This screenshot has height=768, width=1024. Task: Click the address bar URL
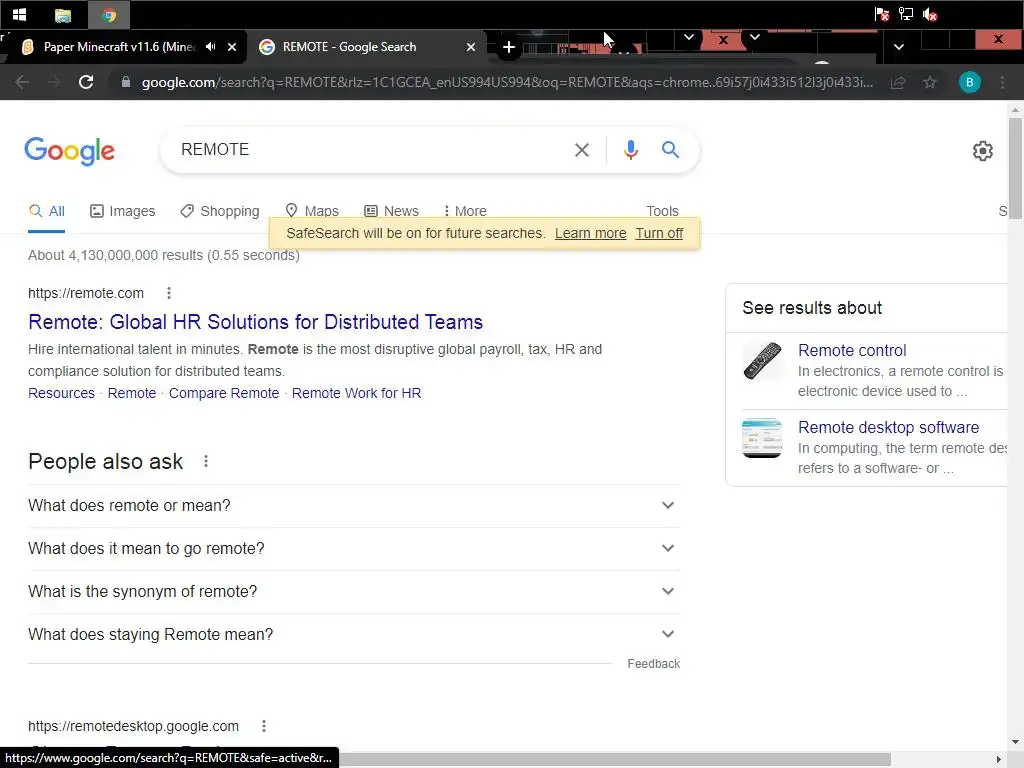507,82
